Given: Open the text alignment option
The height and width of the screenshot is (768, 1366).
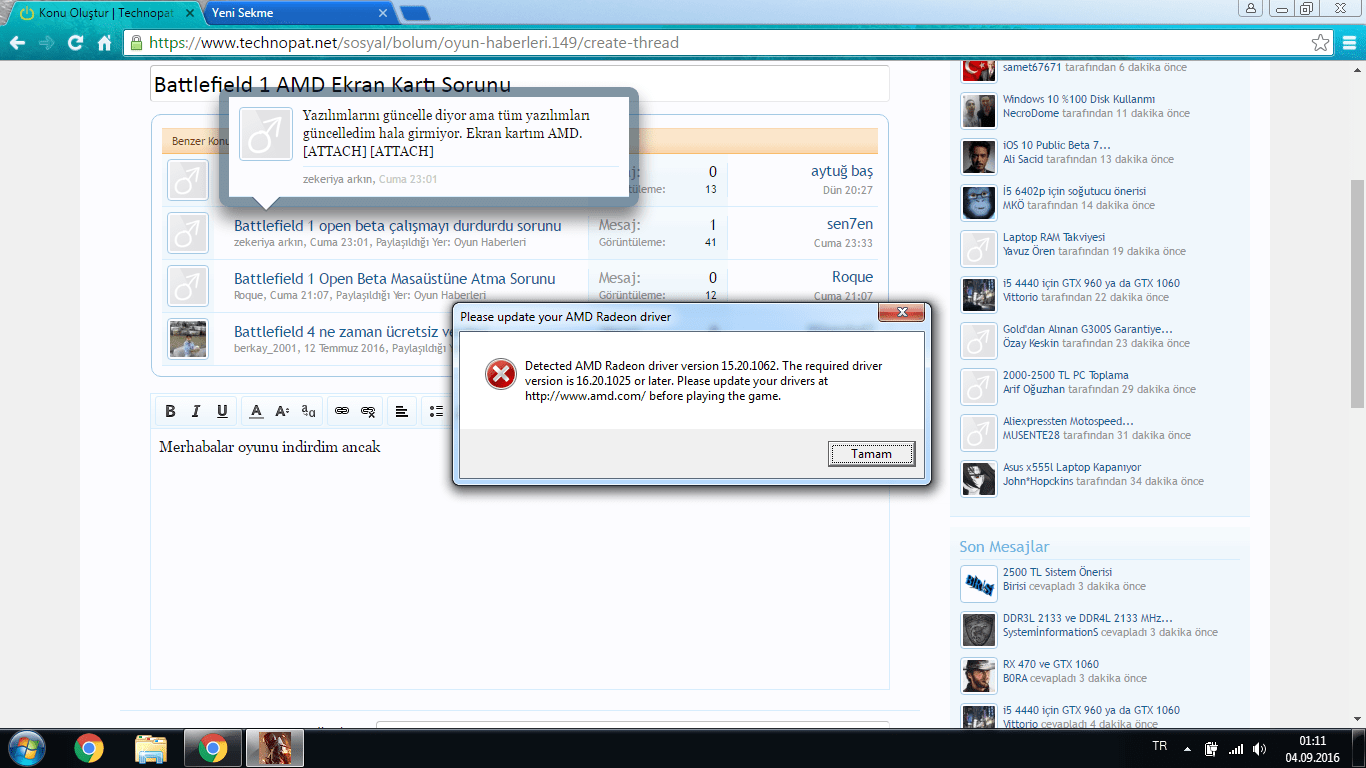Looking at the screenshot, I should [x=401, y=411].
